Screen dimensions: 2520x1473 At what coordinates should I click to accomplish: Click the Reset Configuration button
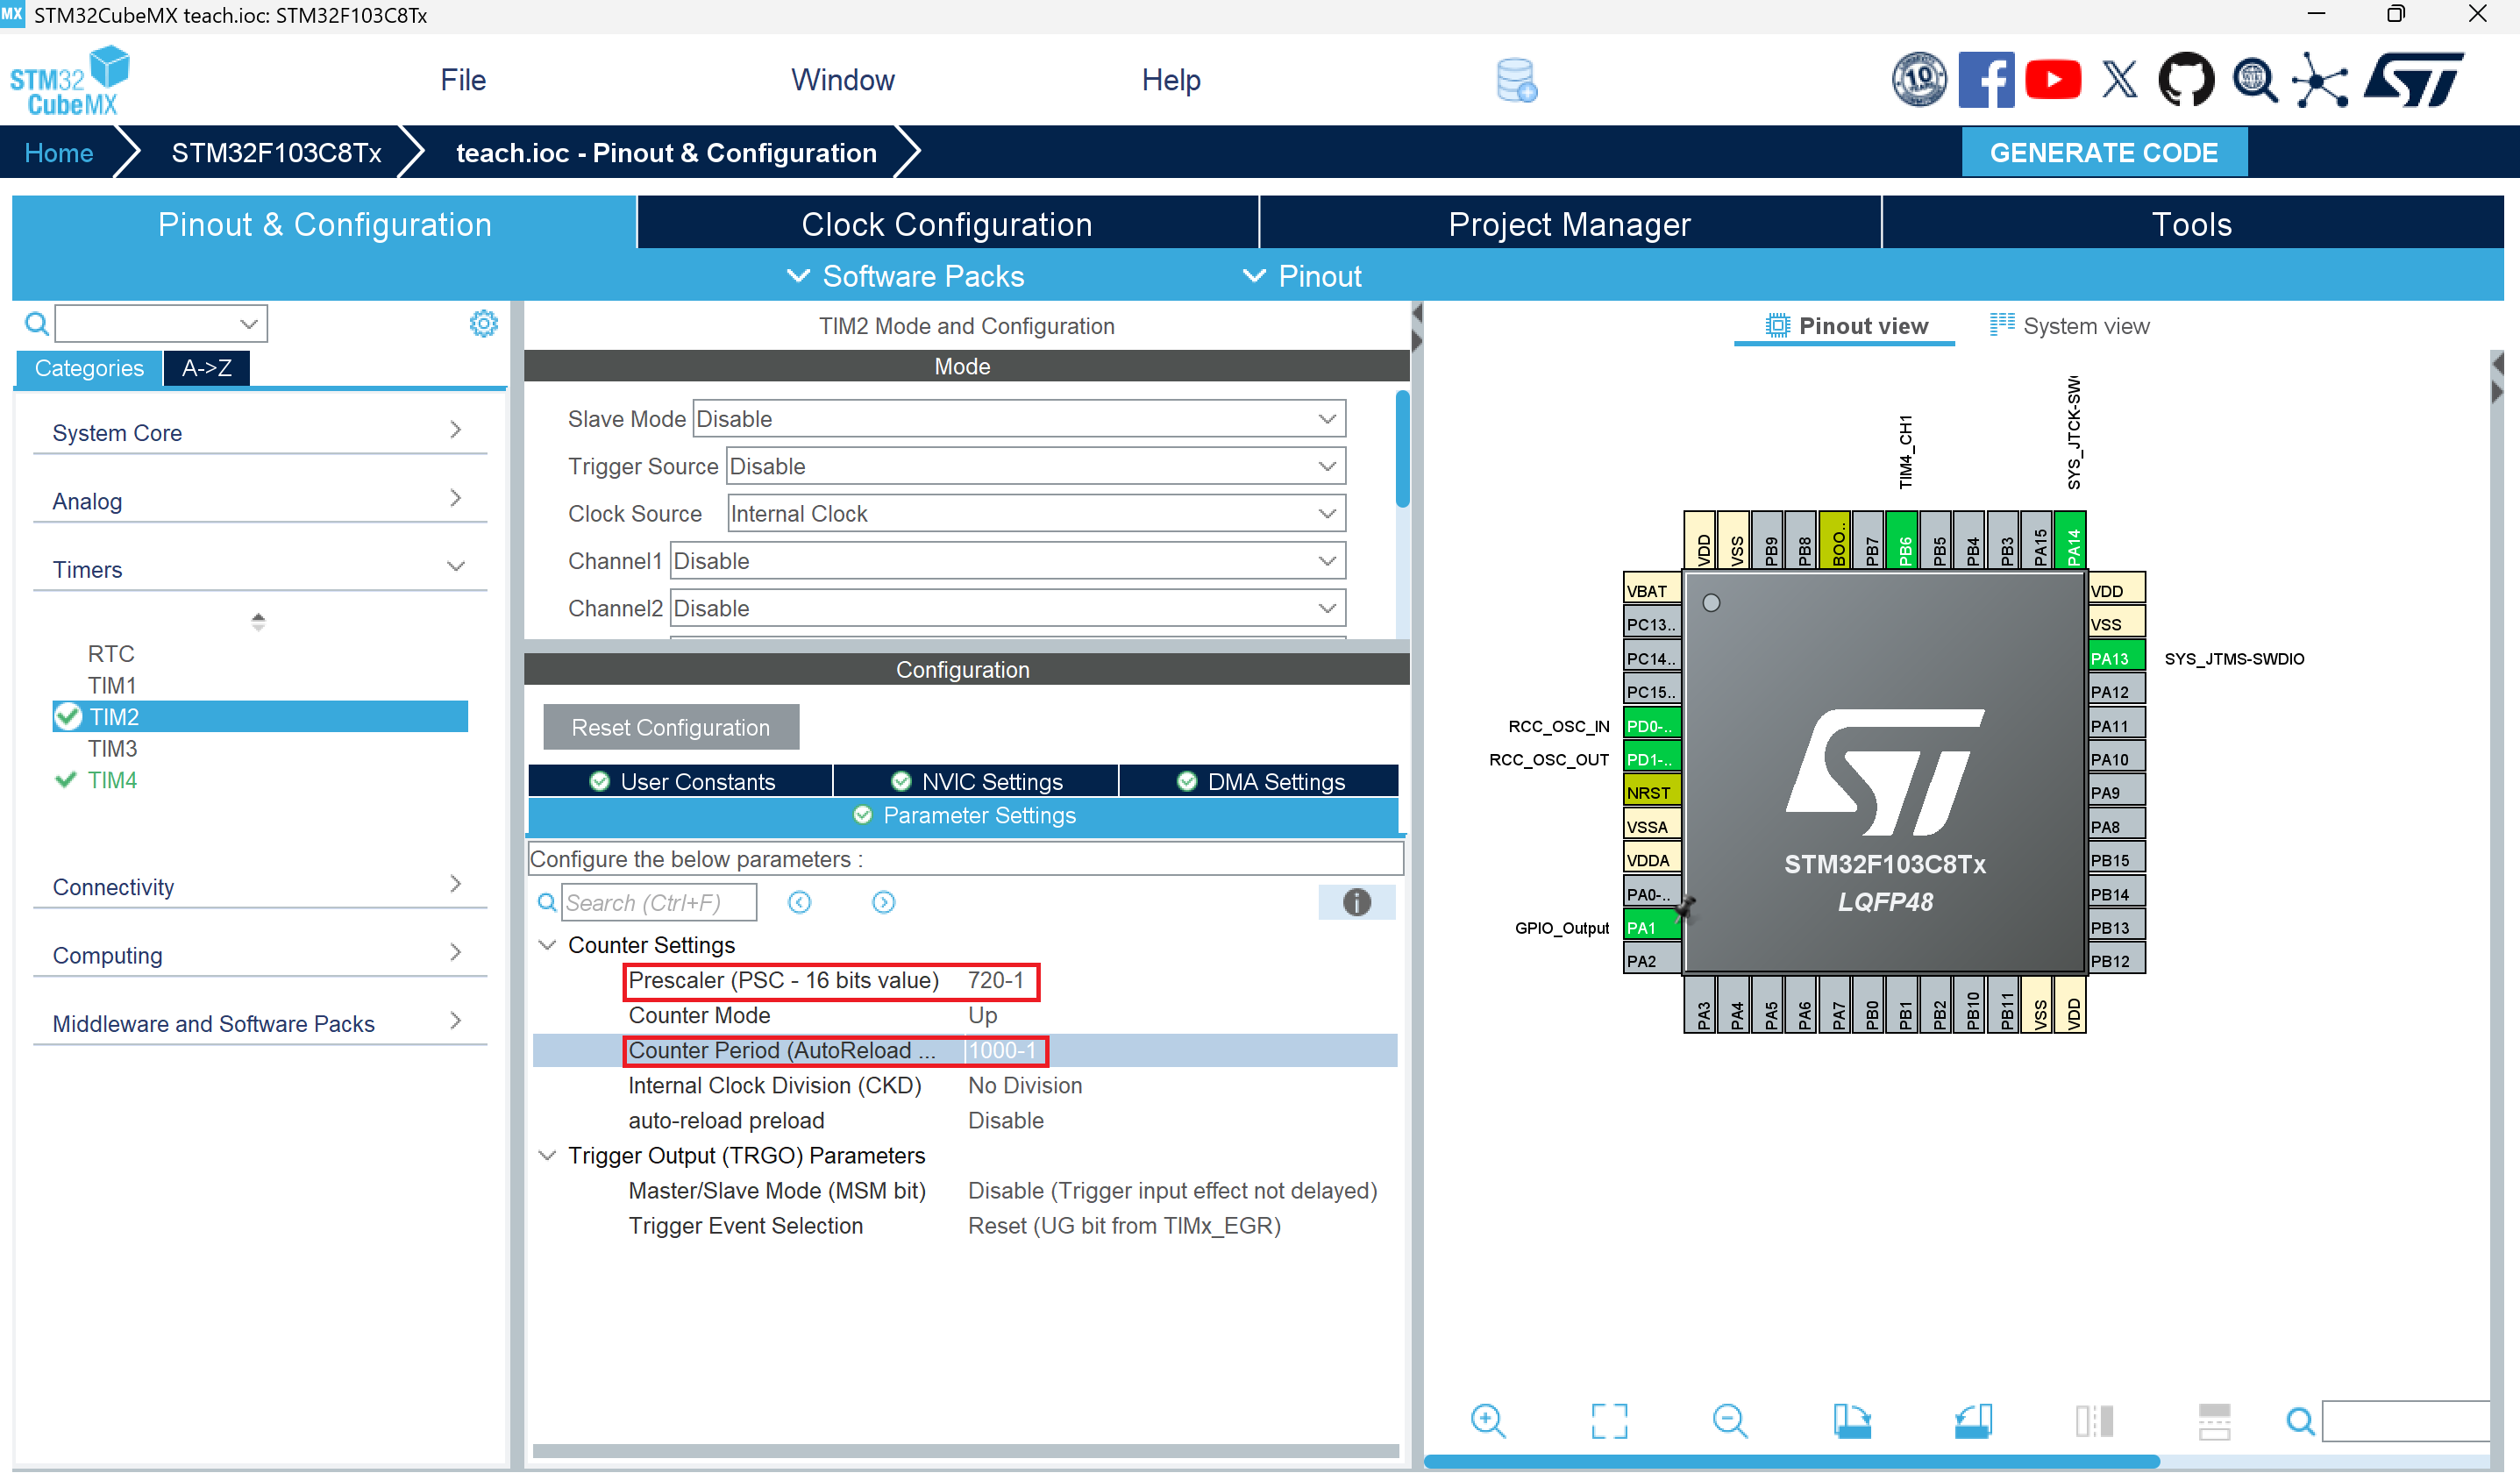(x=670, y=727)
